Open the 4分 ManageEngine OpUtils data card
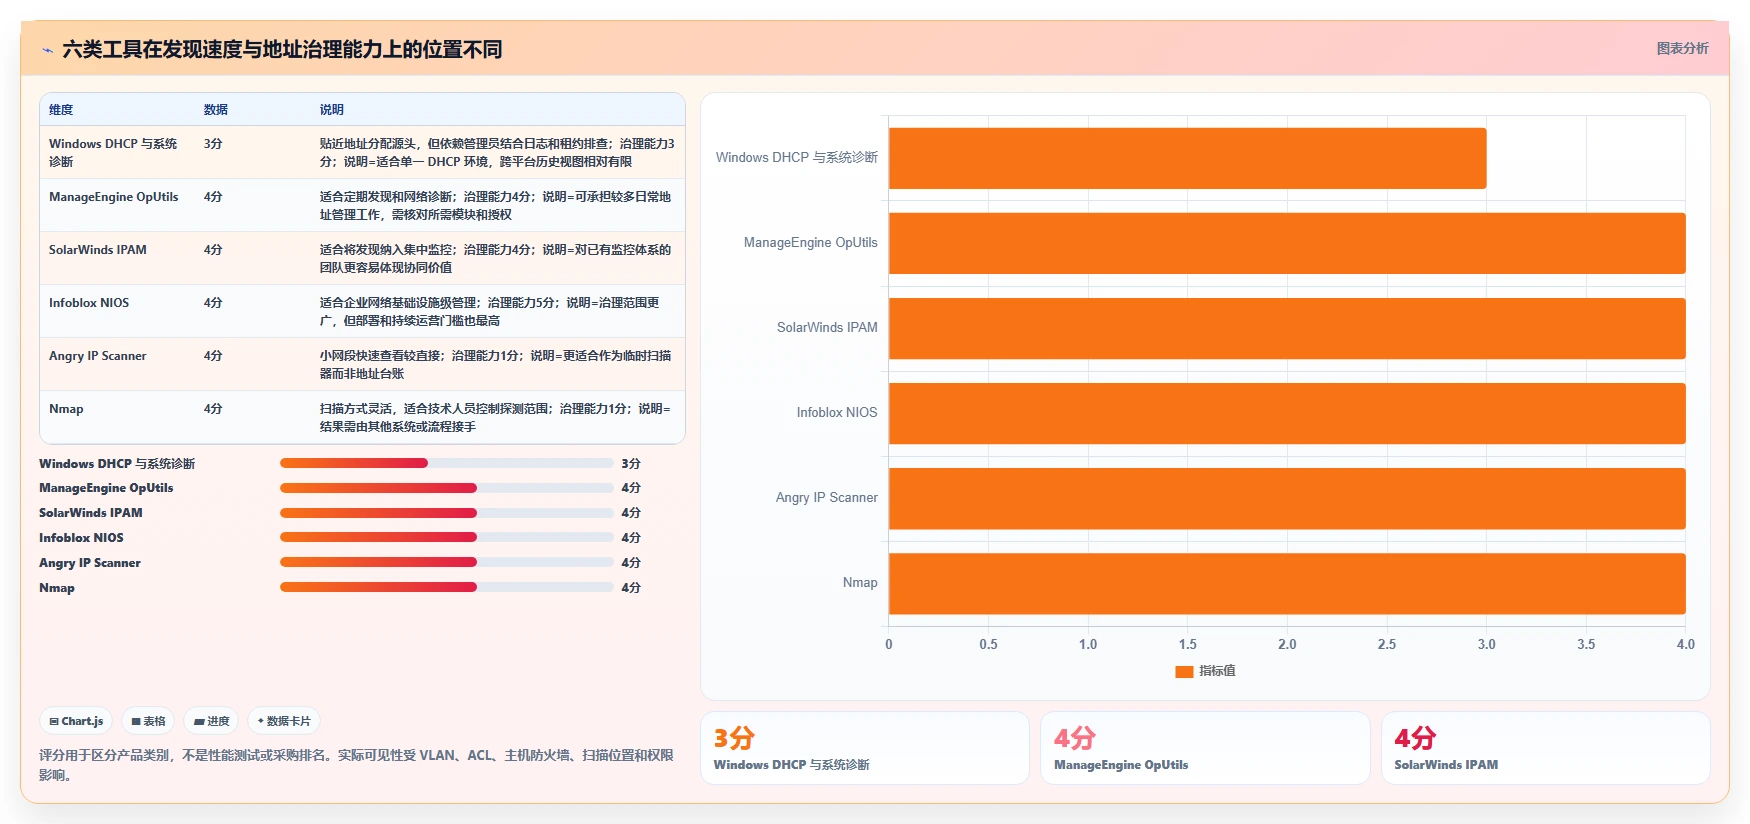The height and width of the screenshot is (824, 1750). [x=1205, y=748]
